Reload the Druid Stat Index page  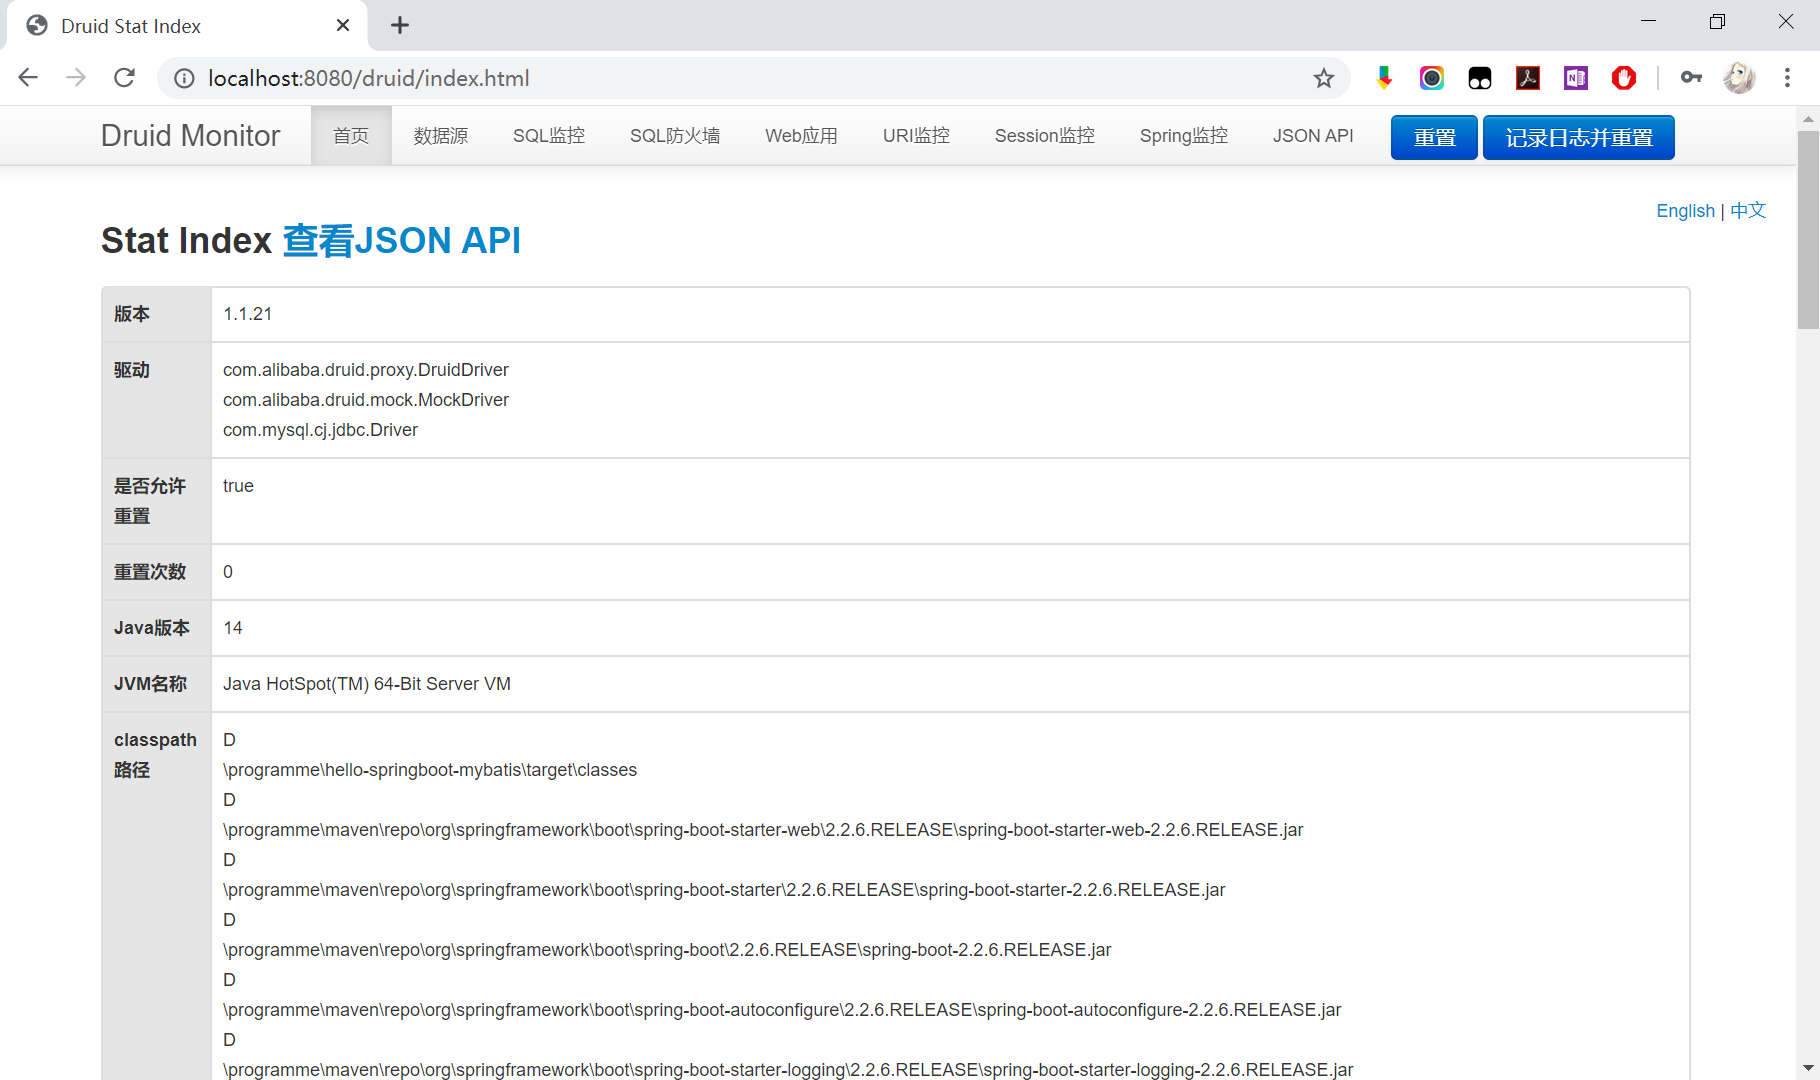tap(124, 78)
